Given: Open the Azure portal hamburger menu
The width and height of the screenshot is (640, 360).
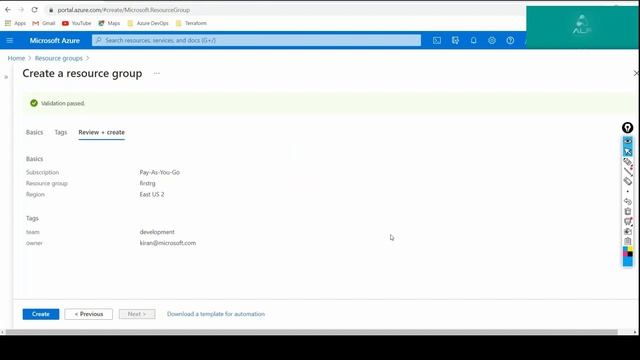Looking at the screenshot, I should pos(9,40).
